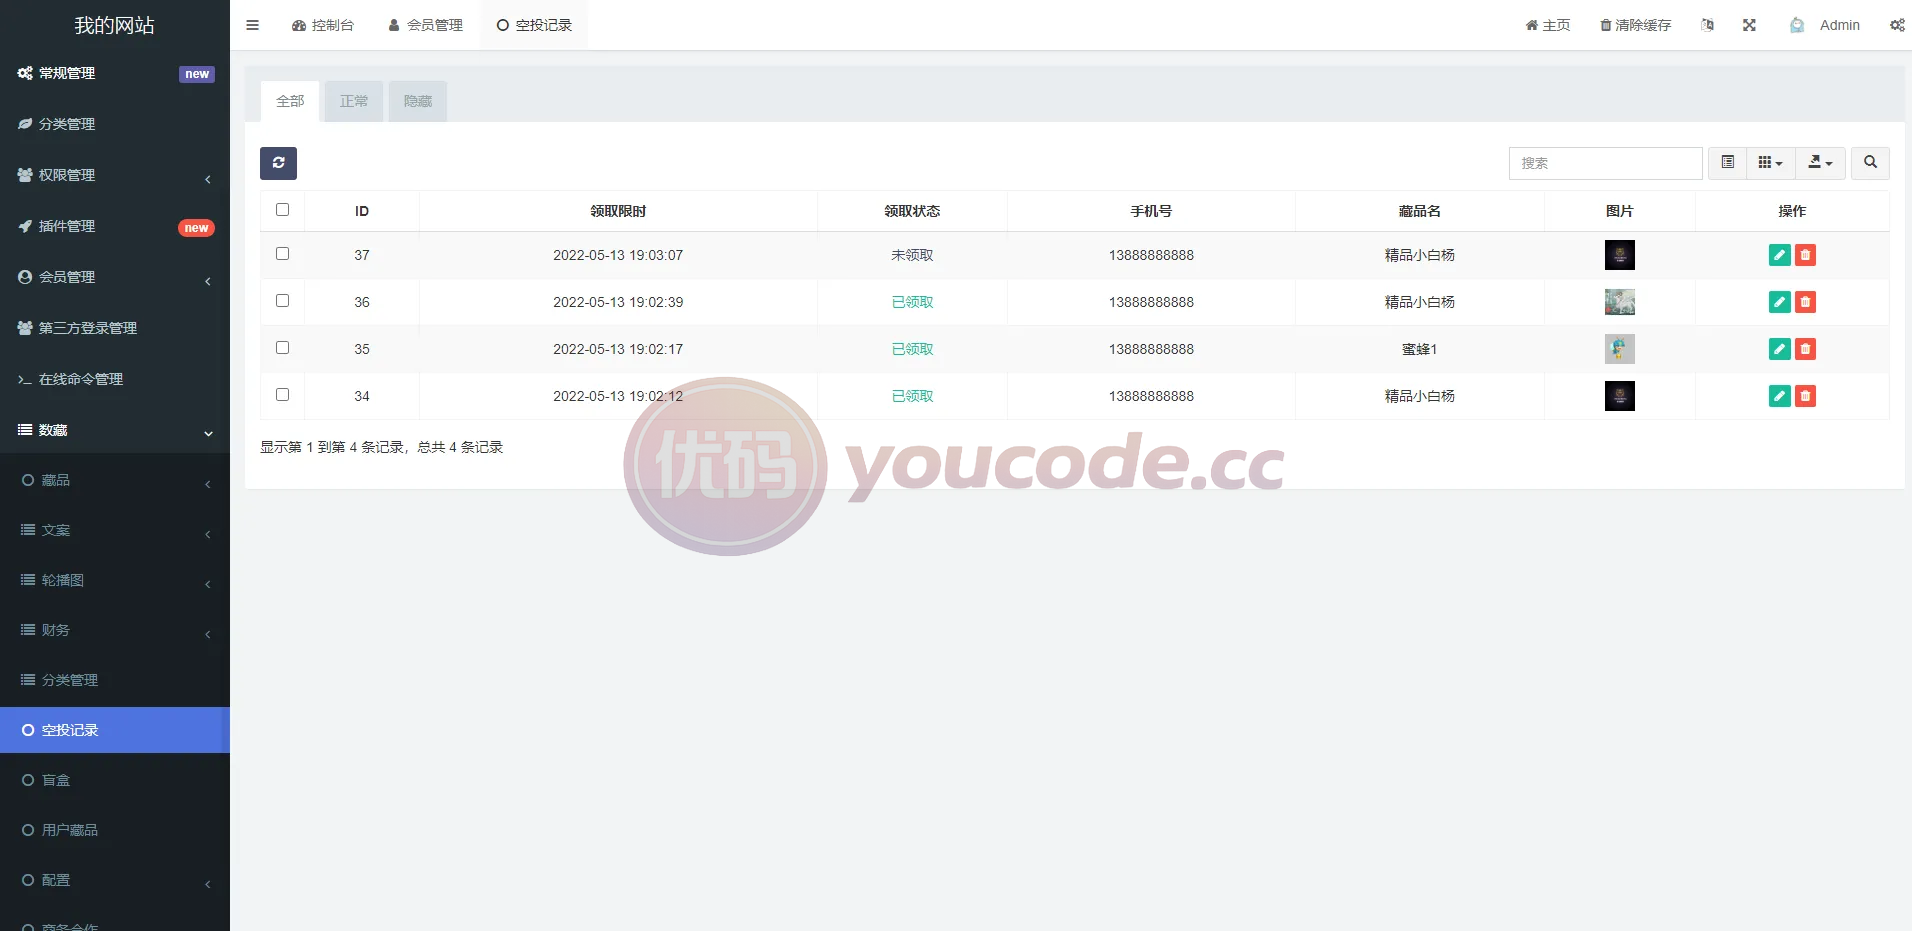Edit the record with ID 34
The image size is (1912, 931).
pos(1779,396)
